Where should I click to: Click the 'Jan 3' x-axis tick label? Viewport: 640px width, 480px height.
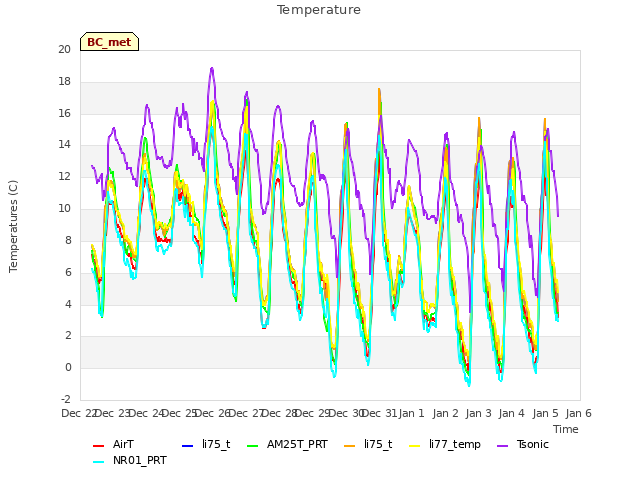coord(479,413)
